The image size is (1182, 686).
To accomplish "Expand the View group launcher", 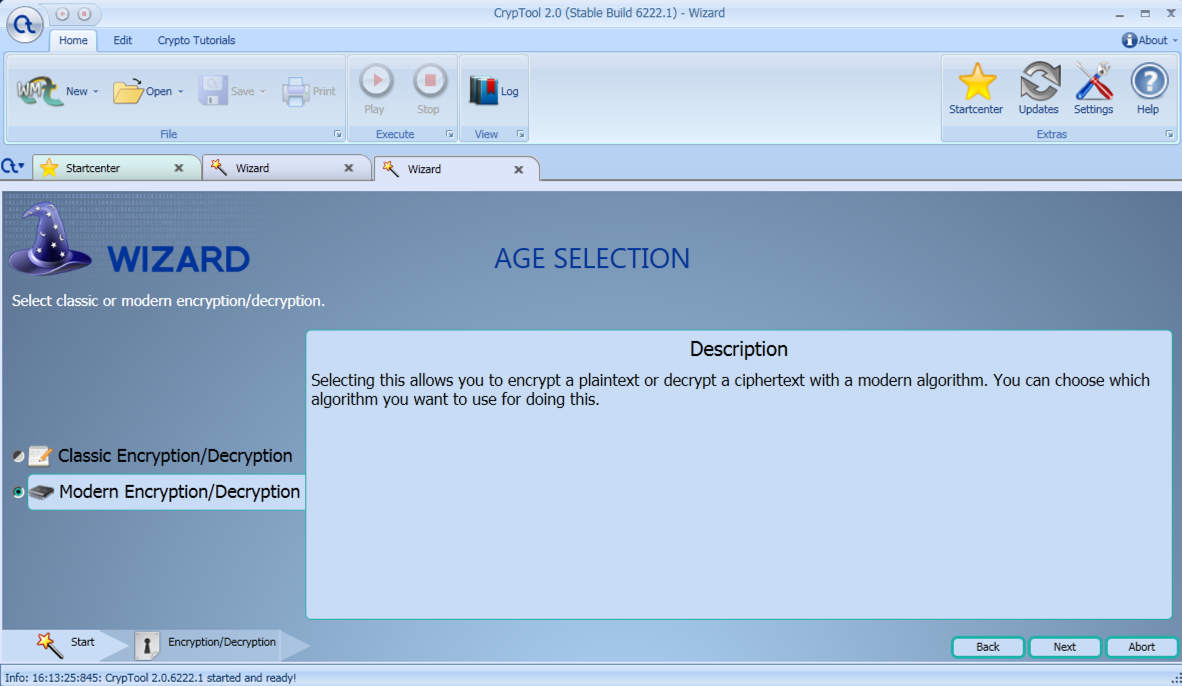I will 520,134.
